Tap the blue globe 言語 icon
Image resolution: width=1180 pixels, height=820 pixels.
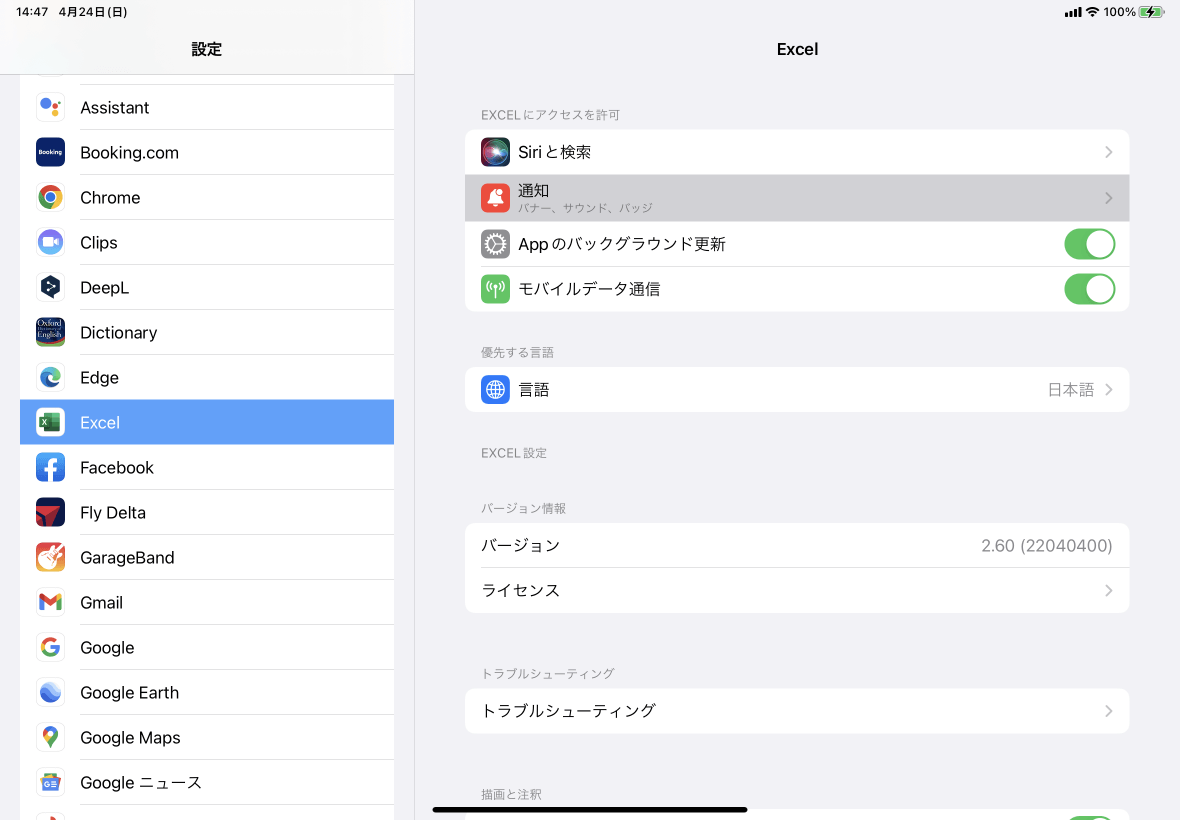click(x=495, y=390)
